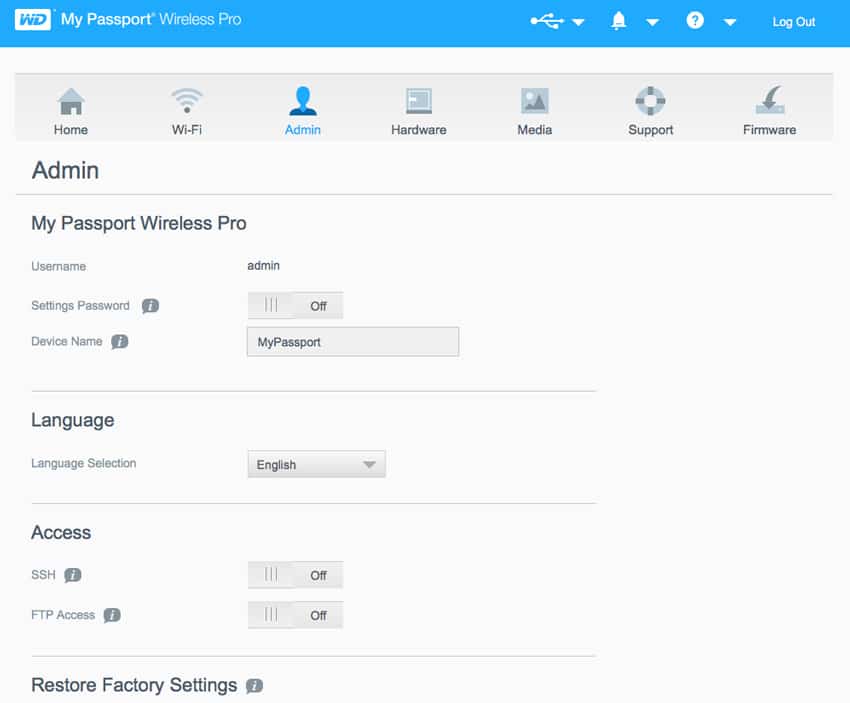Go to the Home house icon
850x703 pixels.
(x=71, y=101)
